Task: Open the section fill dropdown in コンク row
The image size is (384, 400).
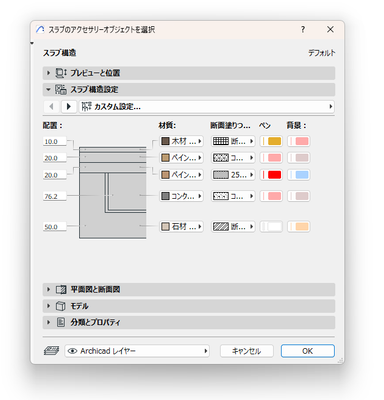Action: pos(233,196)
